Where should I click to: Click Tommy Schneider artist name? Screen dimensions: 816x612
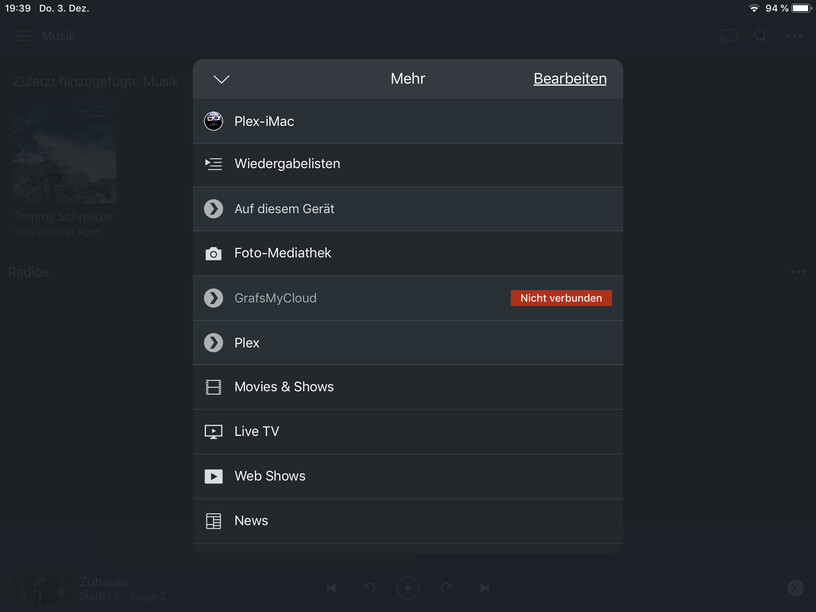coord(64,216)
